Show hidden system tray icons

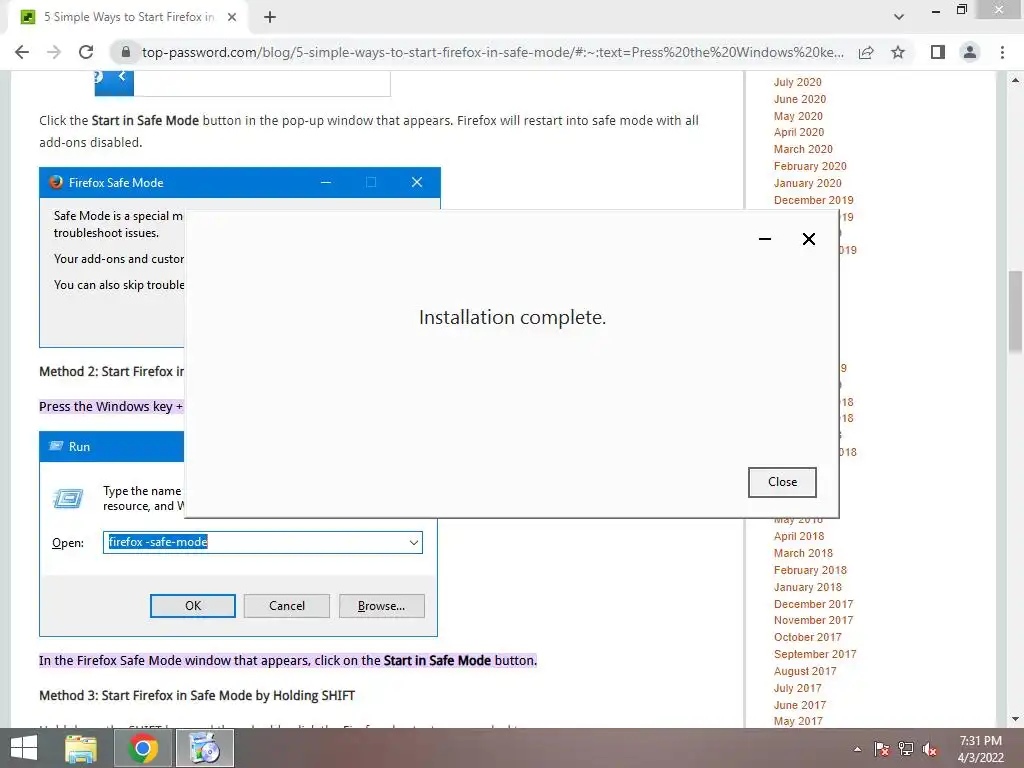tap(857, 749)
